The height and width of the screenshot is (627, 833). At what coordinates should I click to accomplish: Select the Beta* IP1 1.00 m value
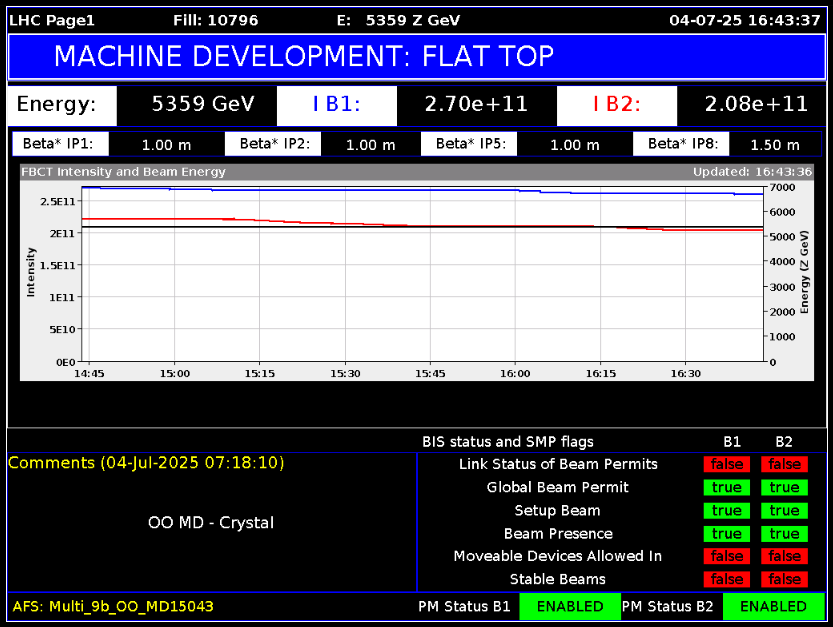point(166,145)
